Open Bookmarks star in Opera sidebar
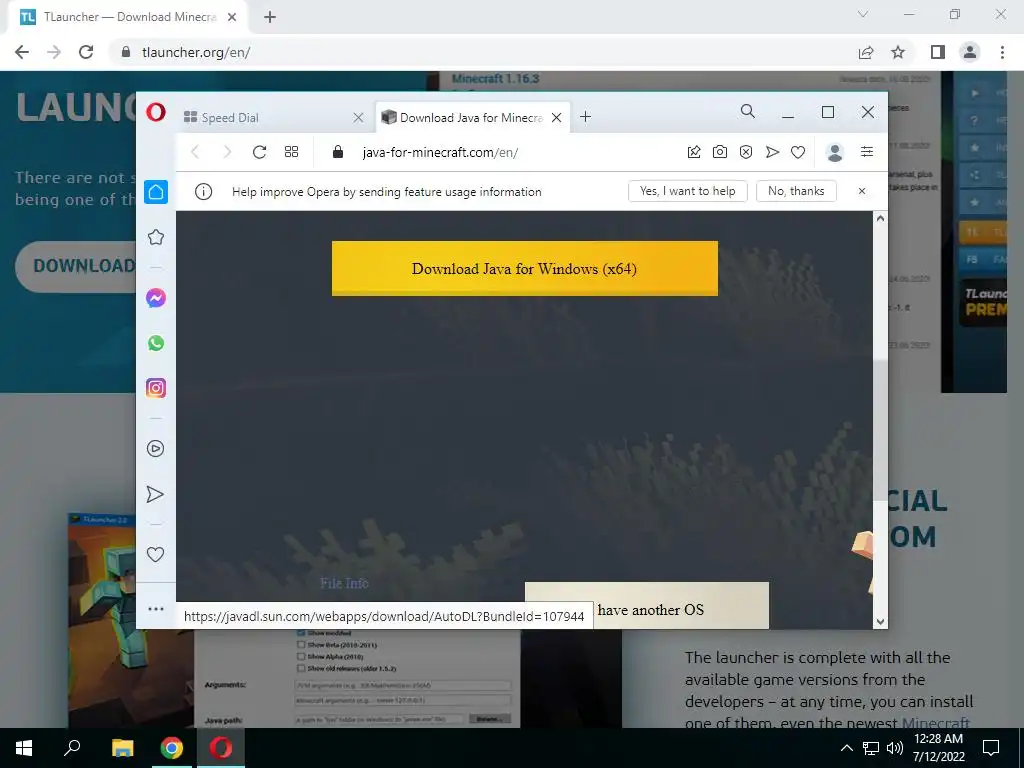 [x=155, y=237]
